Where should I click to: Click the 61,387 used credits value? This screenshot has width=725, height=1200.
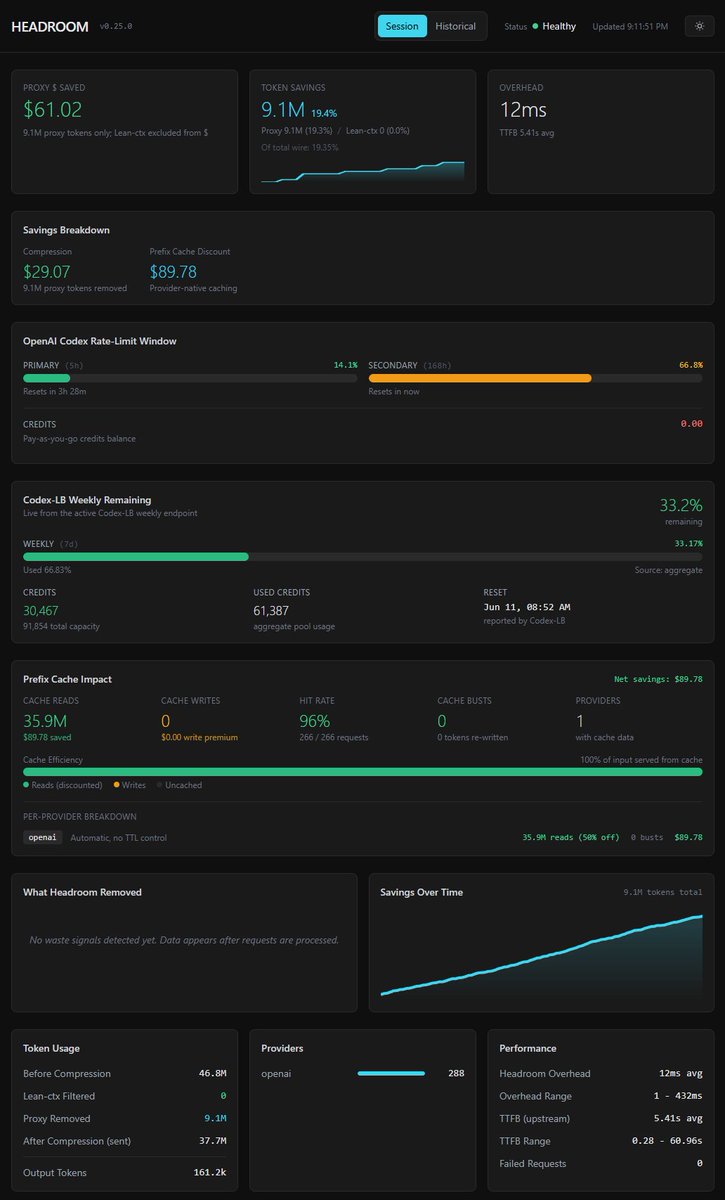click(x=271, y=611)
